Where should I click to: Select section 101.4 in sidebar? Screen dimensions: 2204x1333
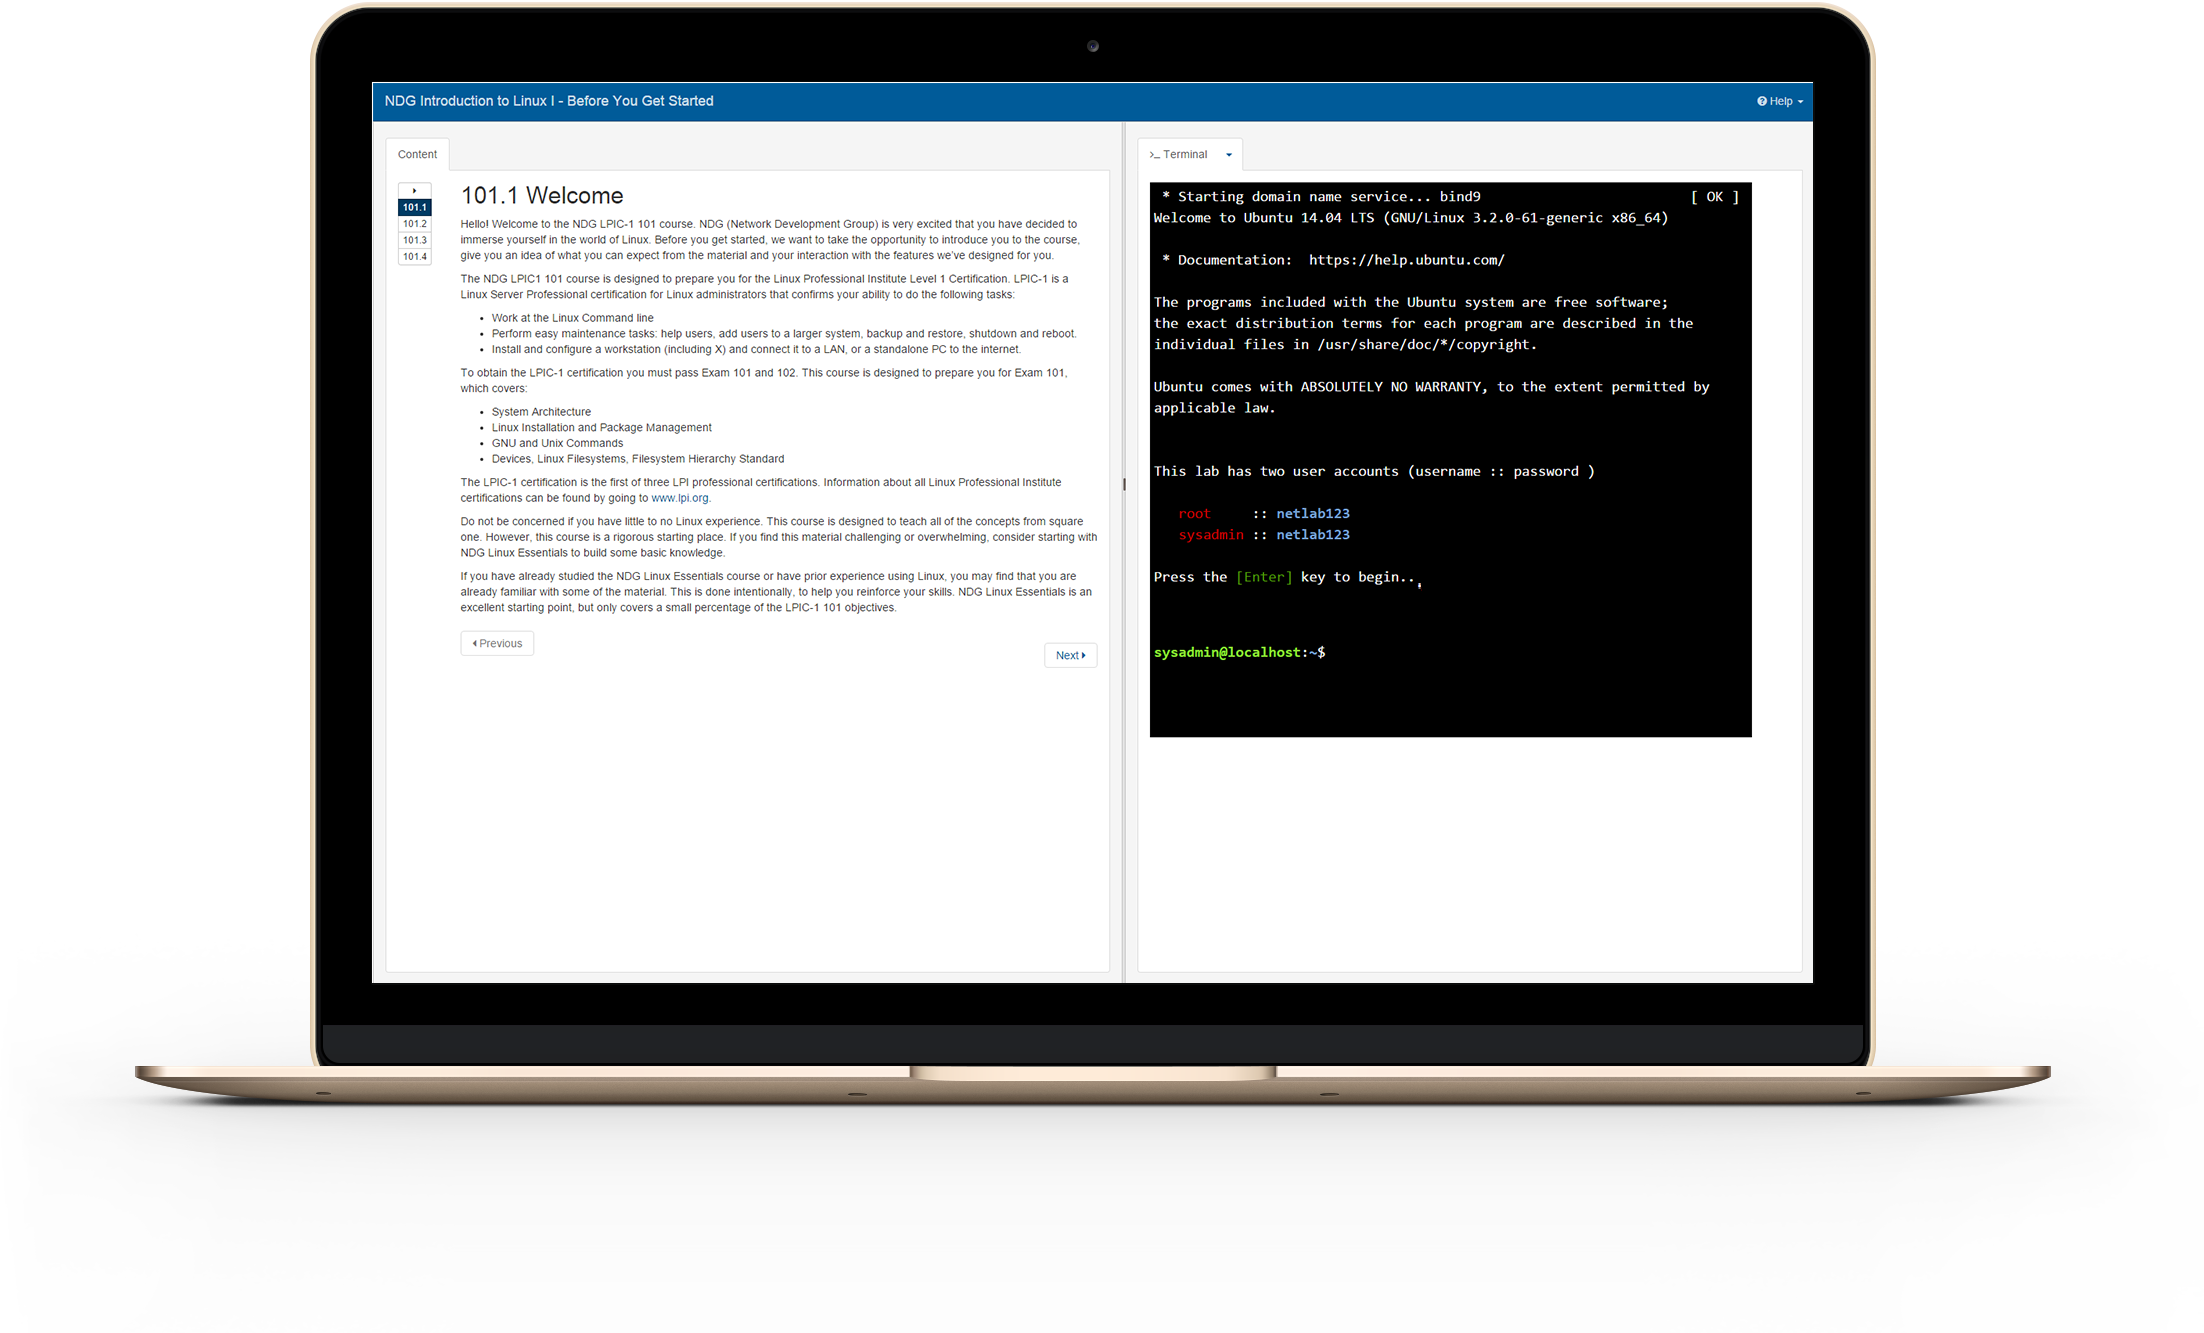tap(414, 255)
